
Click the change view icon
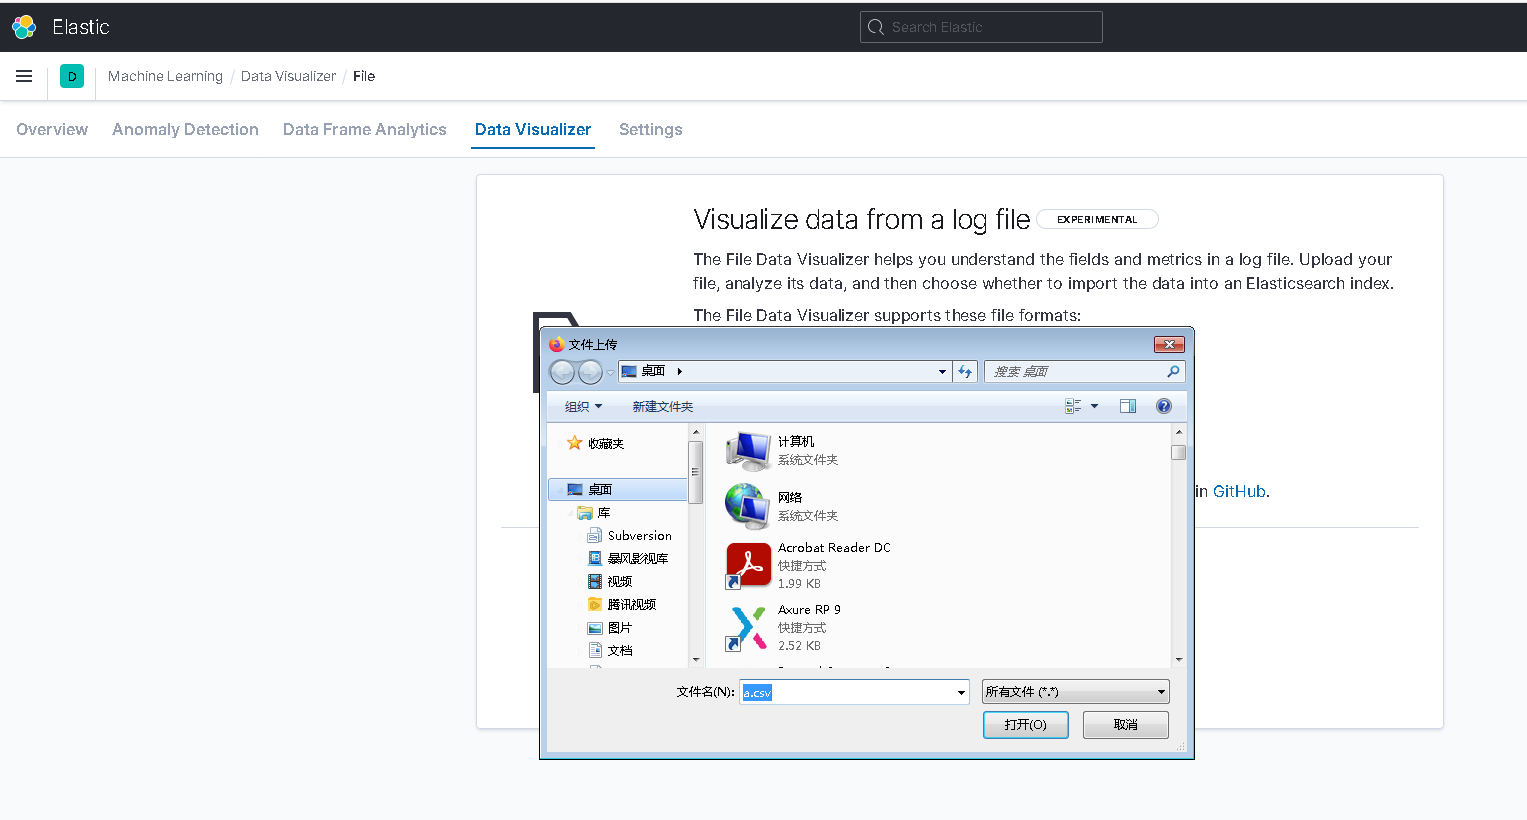pos(1073,406)
